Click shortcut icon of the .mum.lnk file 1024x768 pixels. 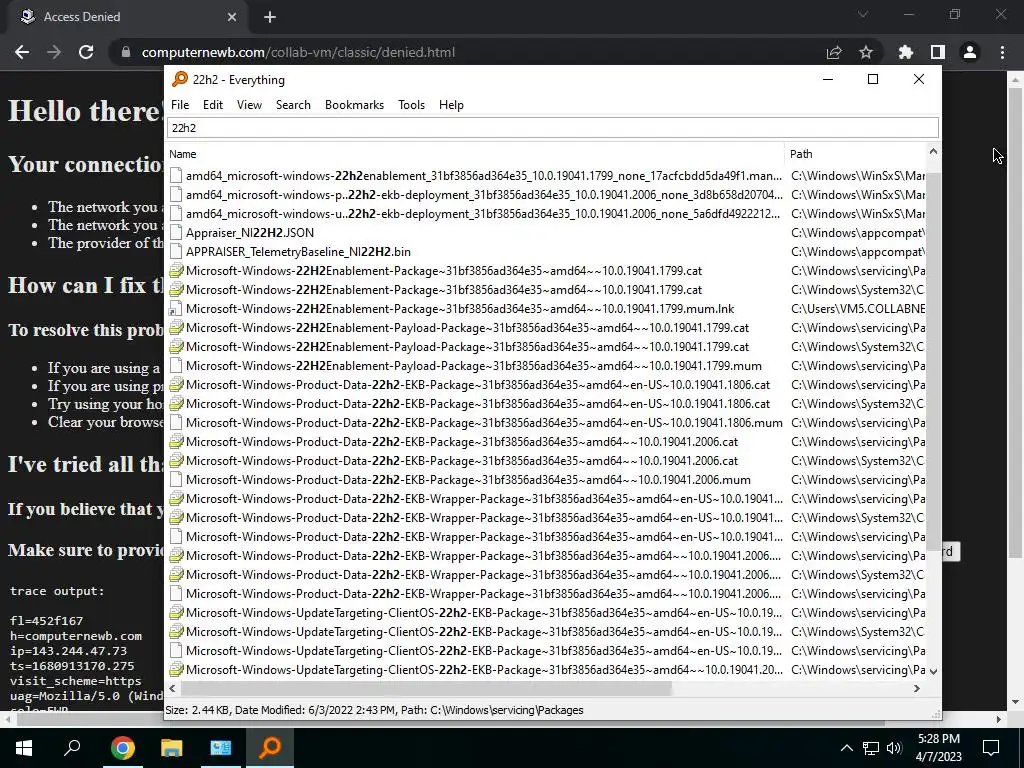click(x=176, y=308)
